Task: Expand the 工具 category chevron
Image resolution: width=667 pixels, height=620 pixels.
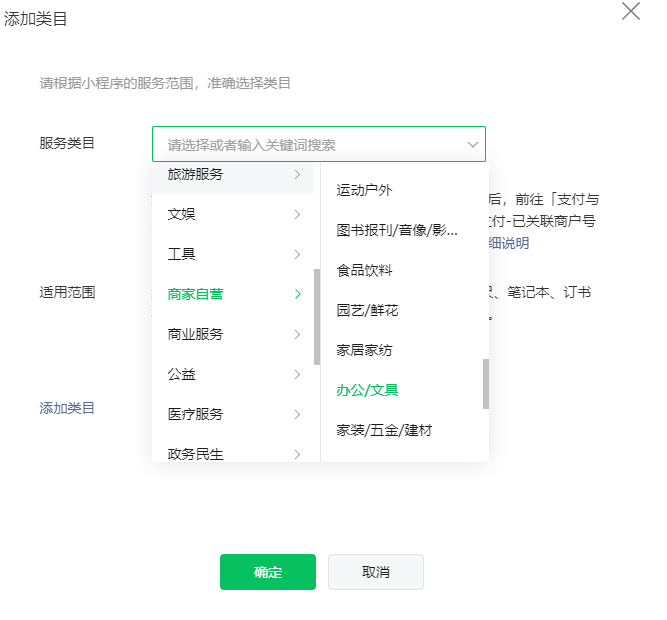Action: tap(297, 254)
